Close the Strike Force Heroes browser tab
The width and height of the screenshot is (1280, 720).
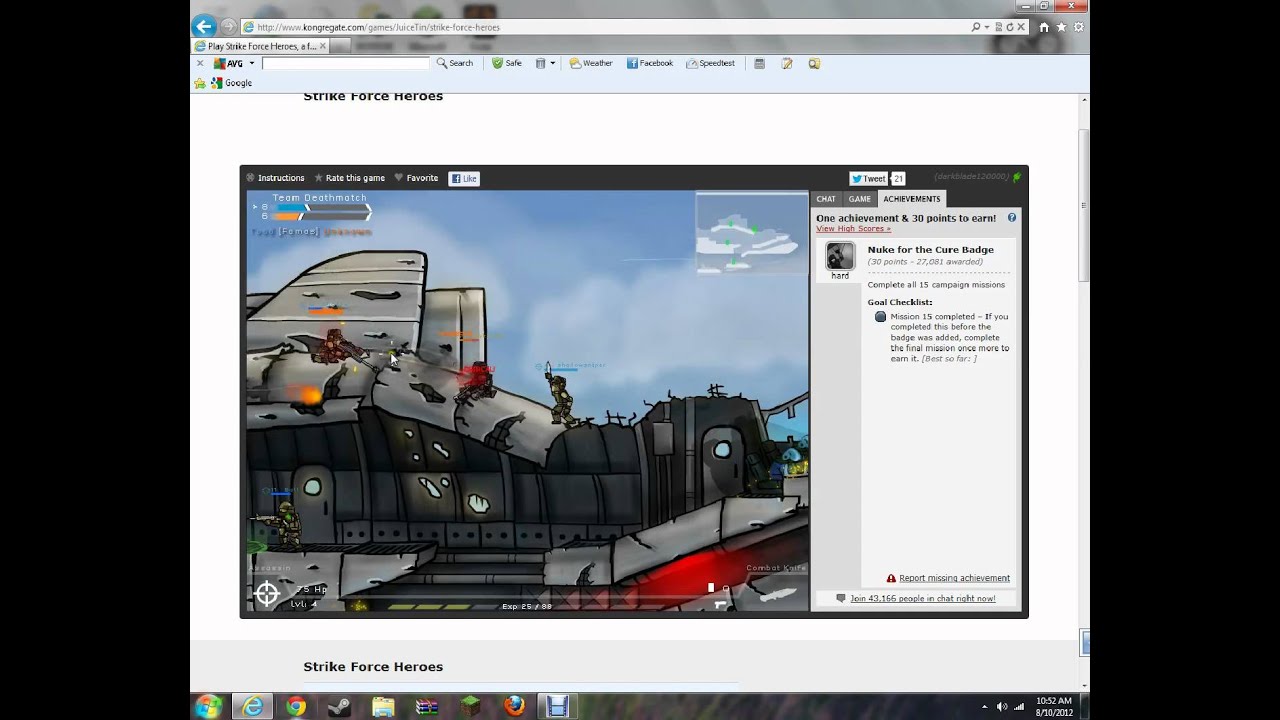point(323,46)
